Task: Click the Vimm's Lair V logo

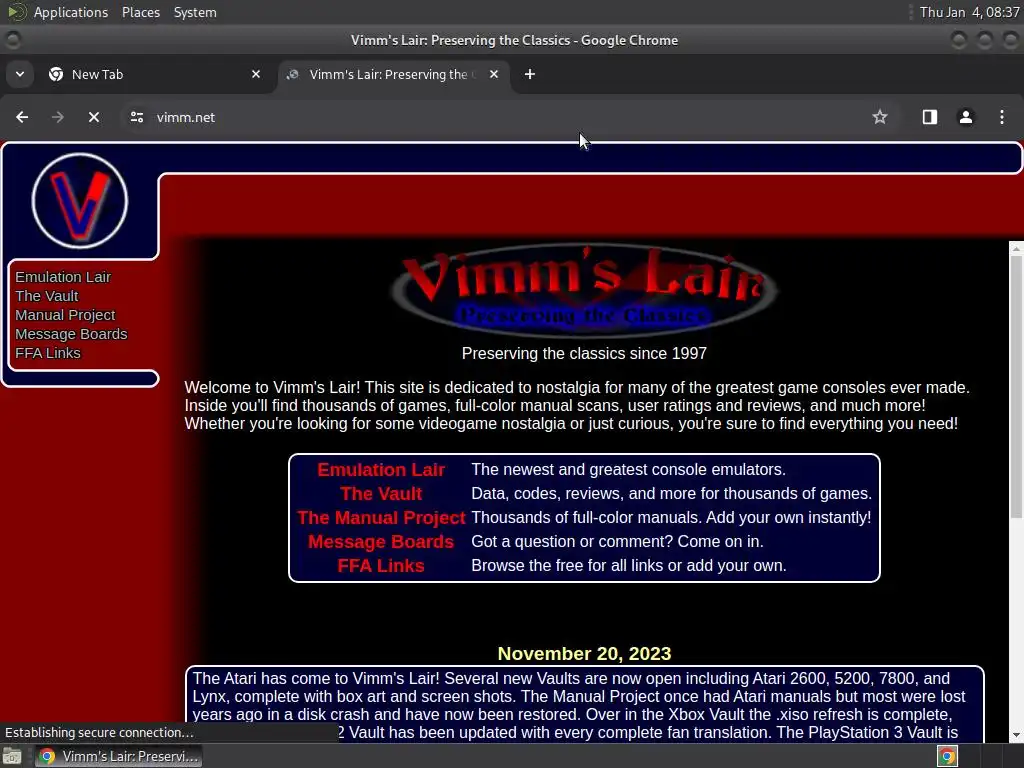Action: [x=80, y=200]
